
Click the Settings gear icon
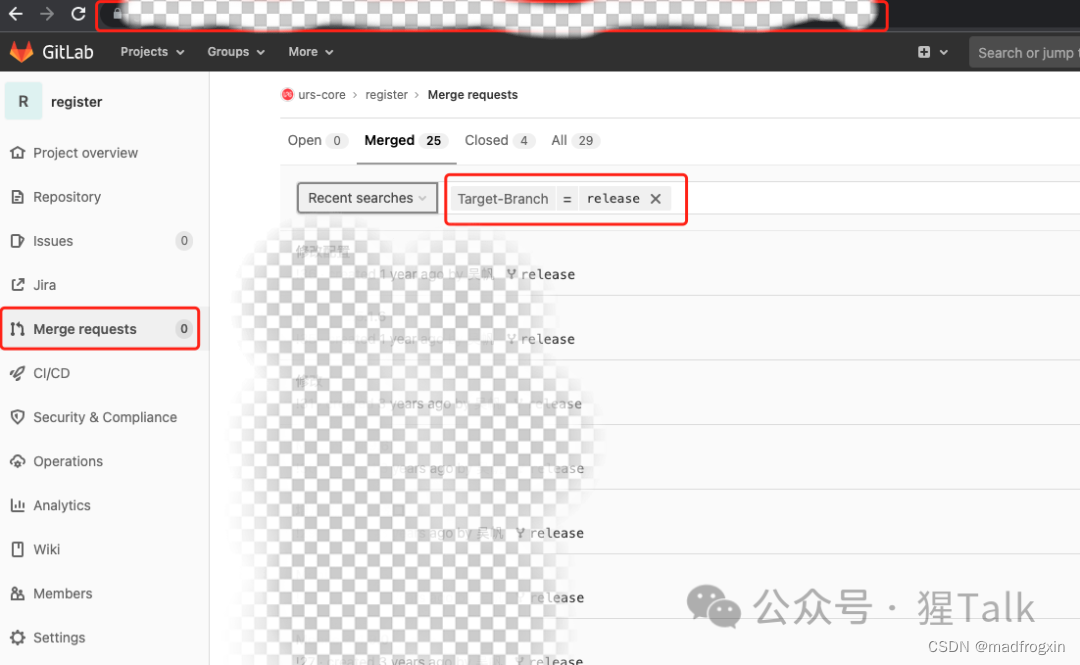pos(18,637)
